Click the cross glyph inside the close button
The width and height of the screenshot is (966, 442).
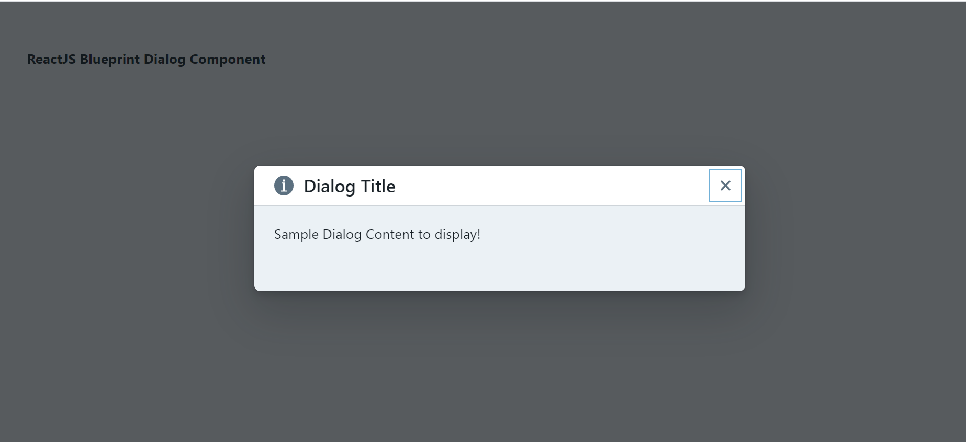point(725,186)
